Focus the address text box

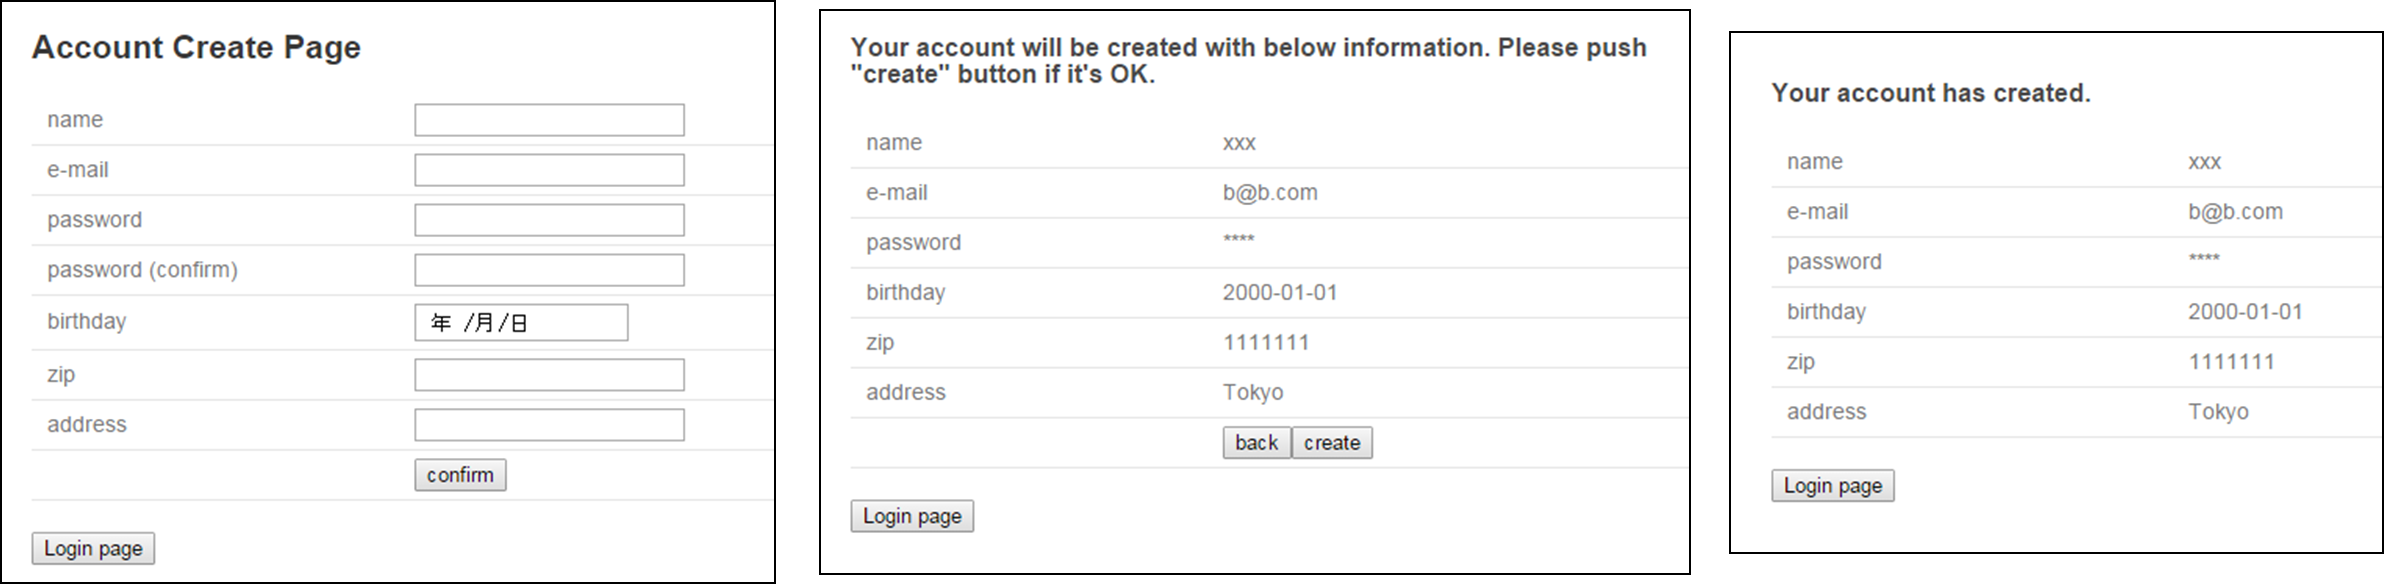(549, 425)
